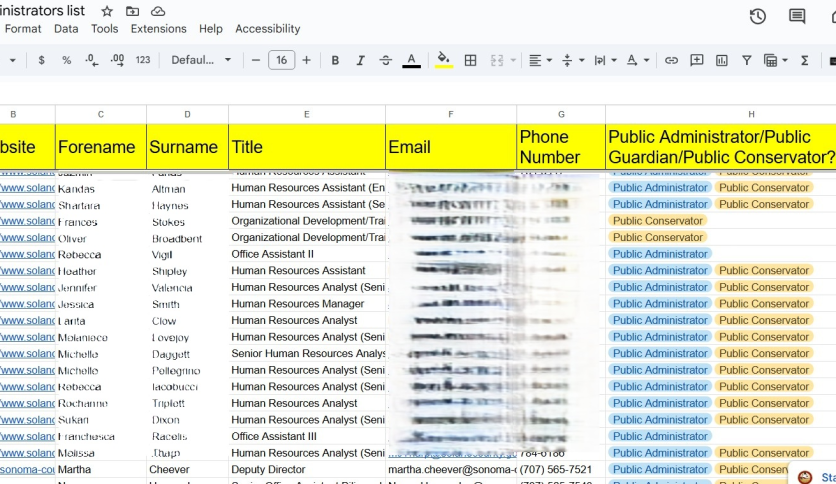836x484 pixels.
Task: Select the Office Assistant III cell
Action: pyautogui.click(x=307, y=437)
